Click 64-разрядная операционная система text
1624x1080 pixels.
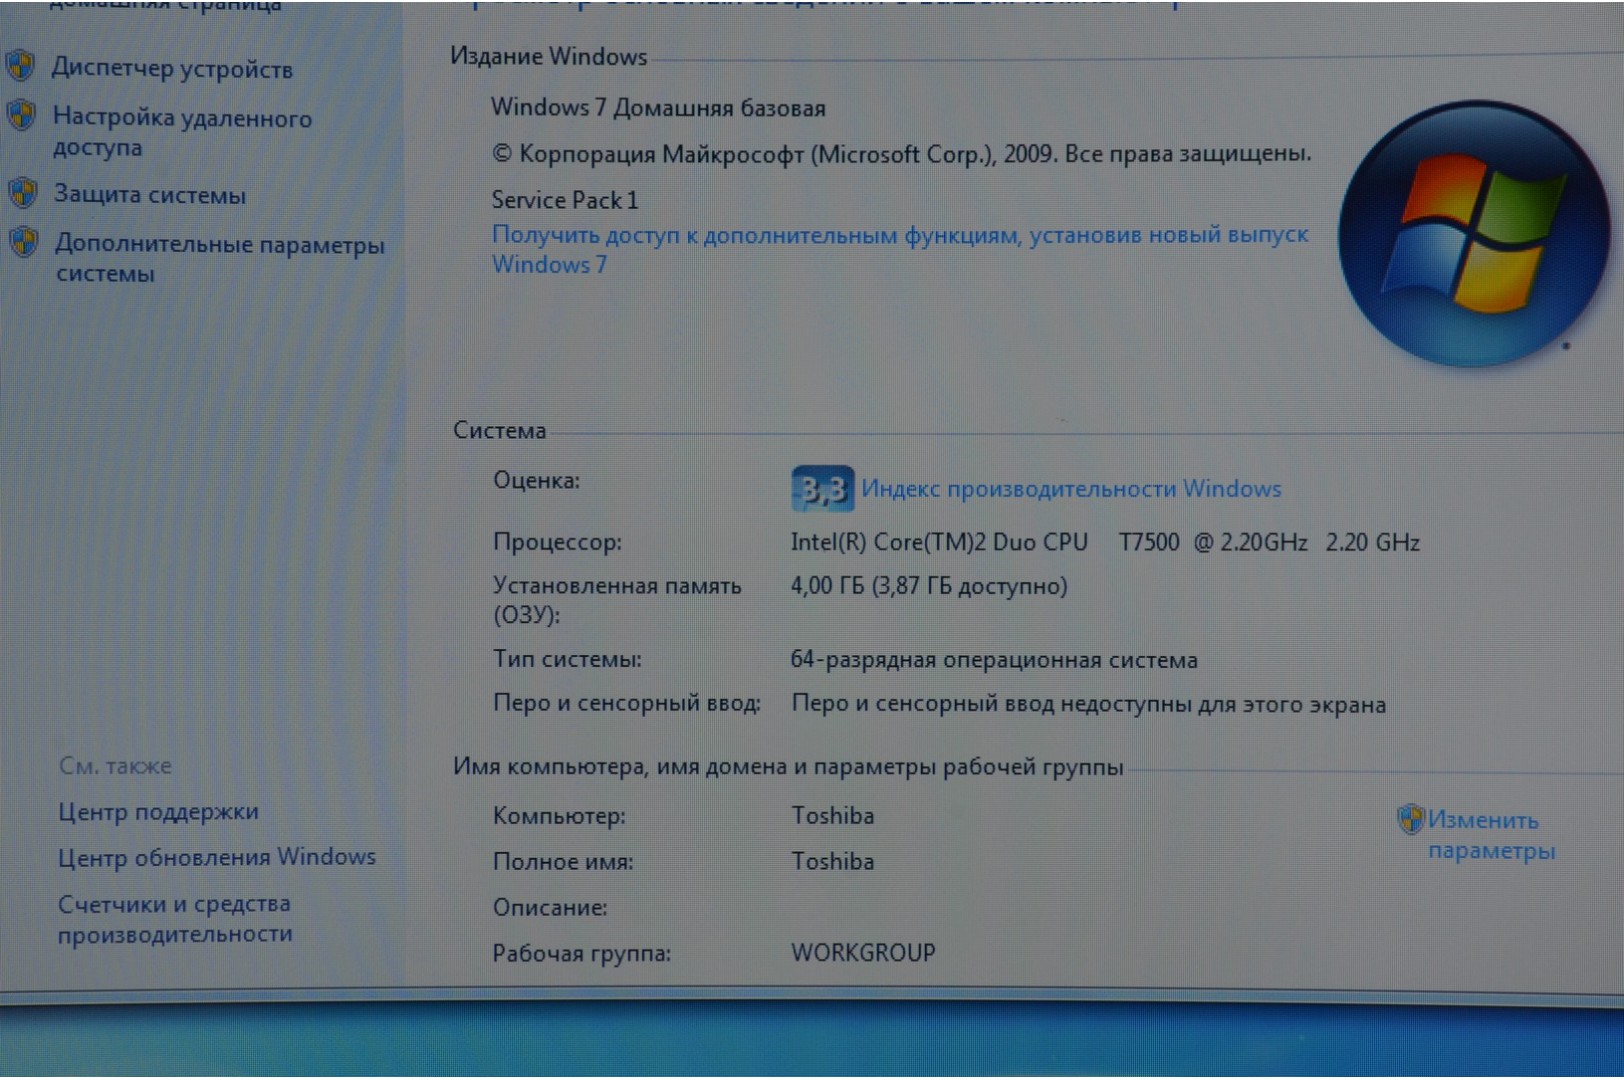pyautogui.click(x=994, y=660)
